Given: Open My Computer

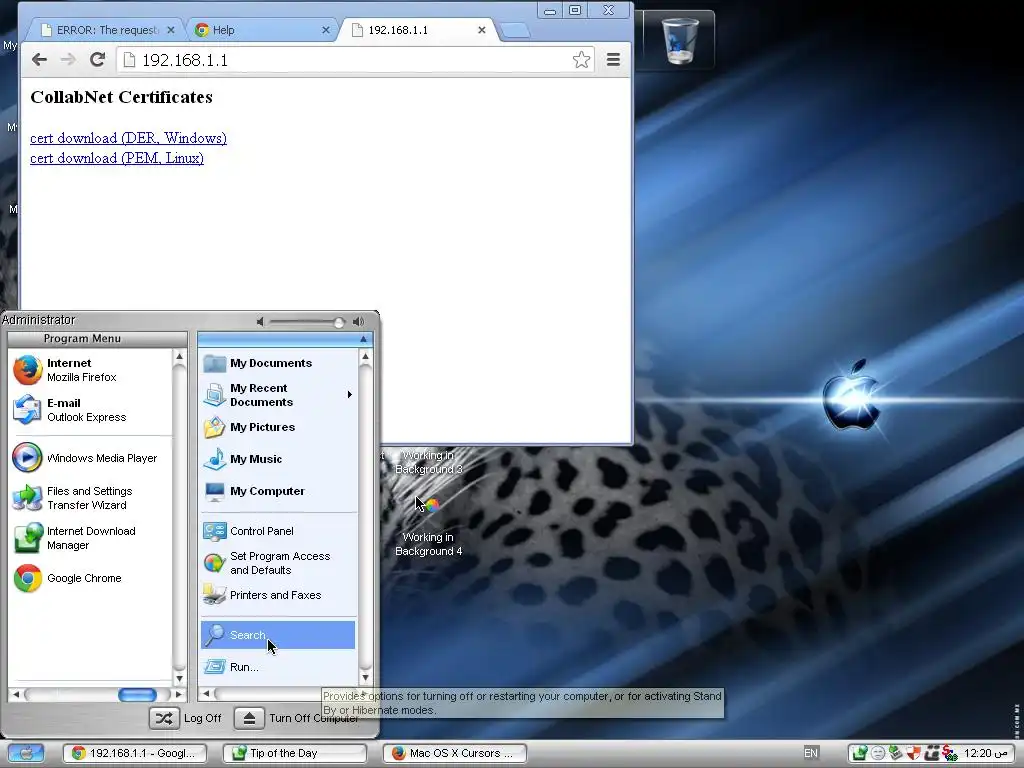Looking at the screenshot, I should (x=279, y=491).
